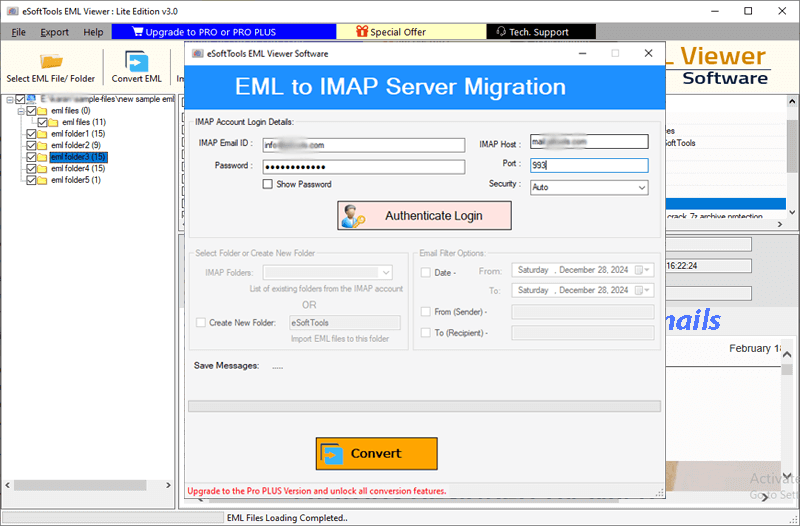The width and height of the screenshot is (800, 526).
Task: Click the eml files (11) folder icon
Action: (x=53, y=122)
